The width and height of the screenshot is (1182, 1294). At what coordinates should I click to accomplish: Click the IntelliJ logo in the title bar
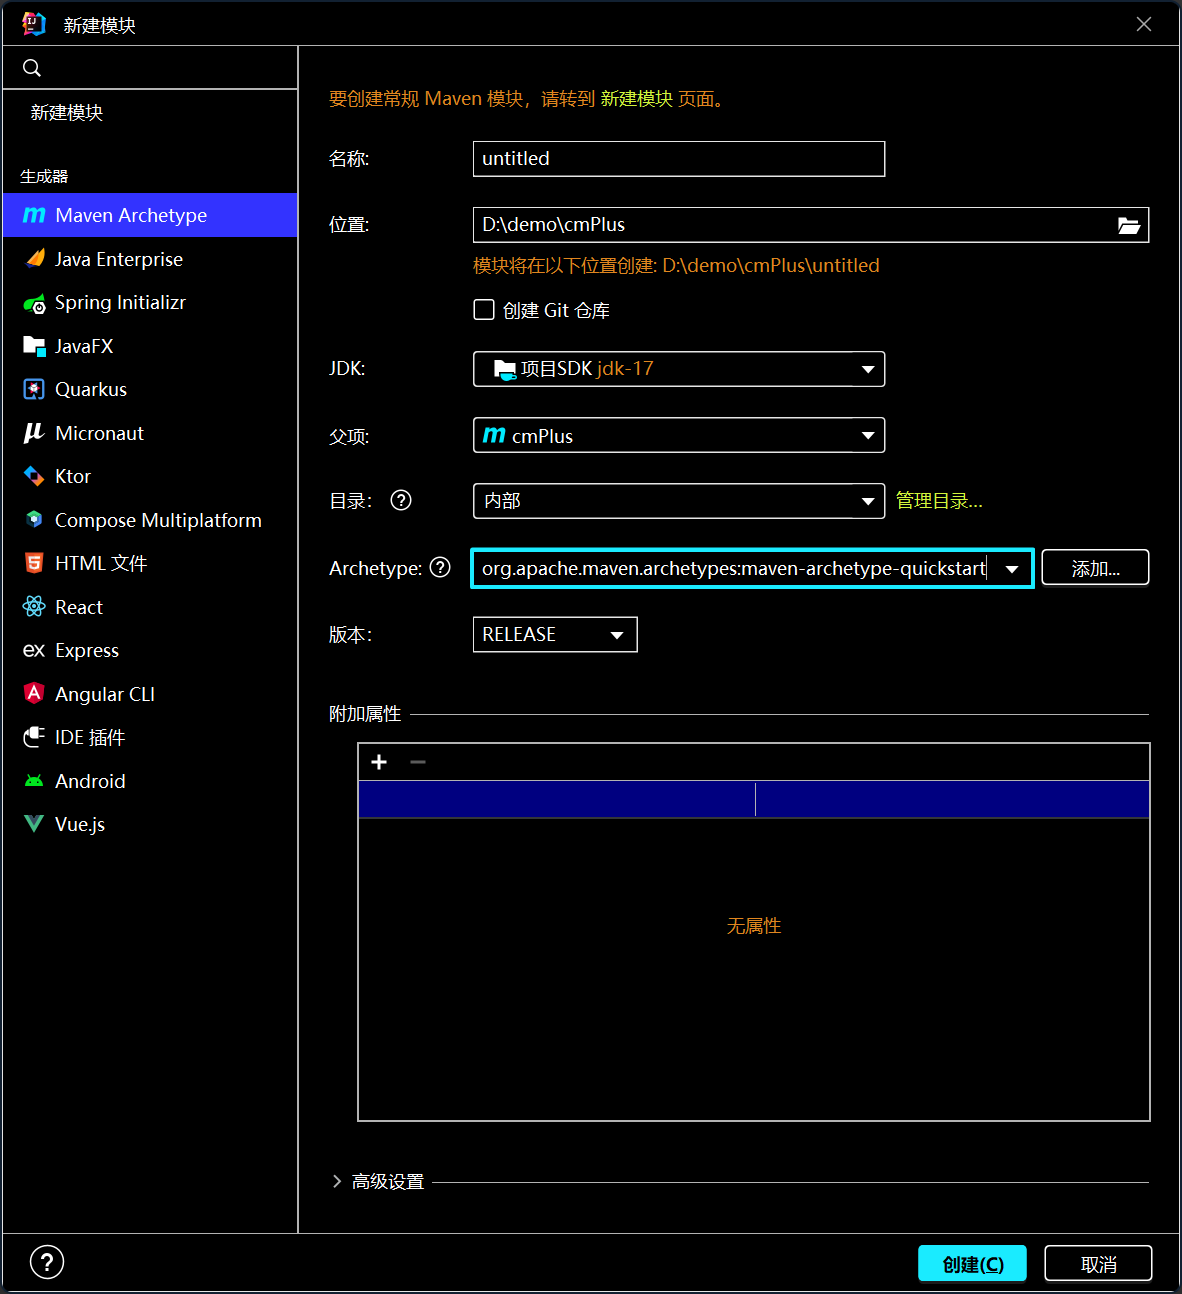(33, 24)
